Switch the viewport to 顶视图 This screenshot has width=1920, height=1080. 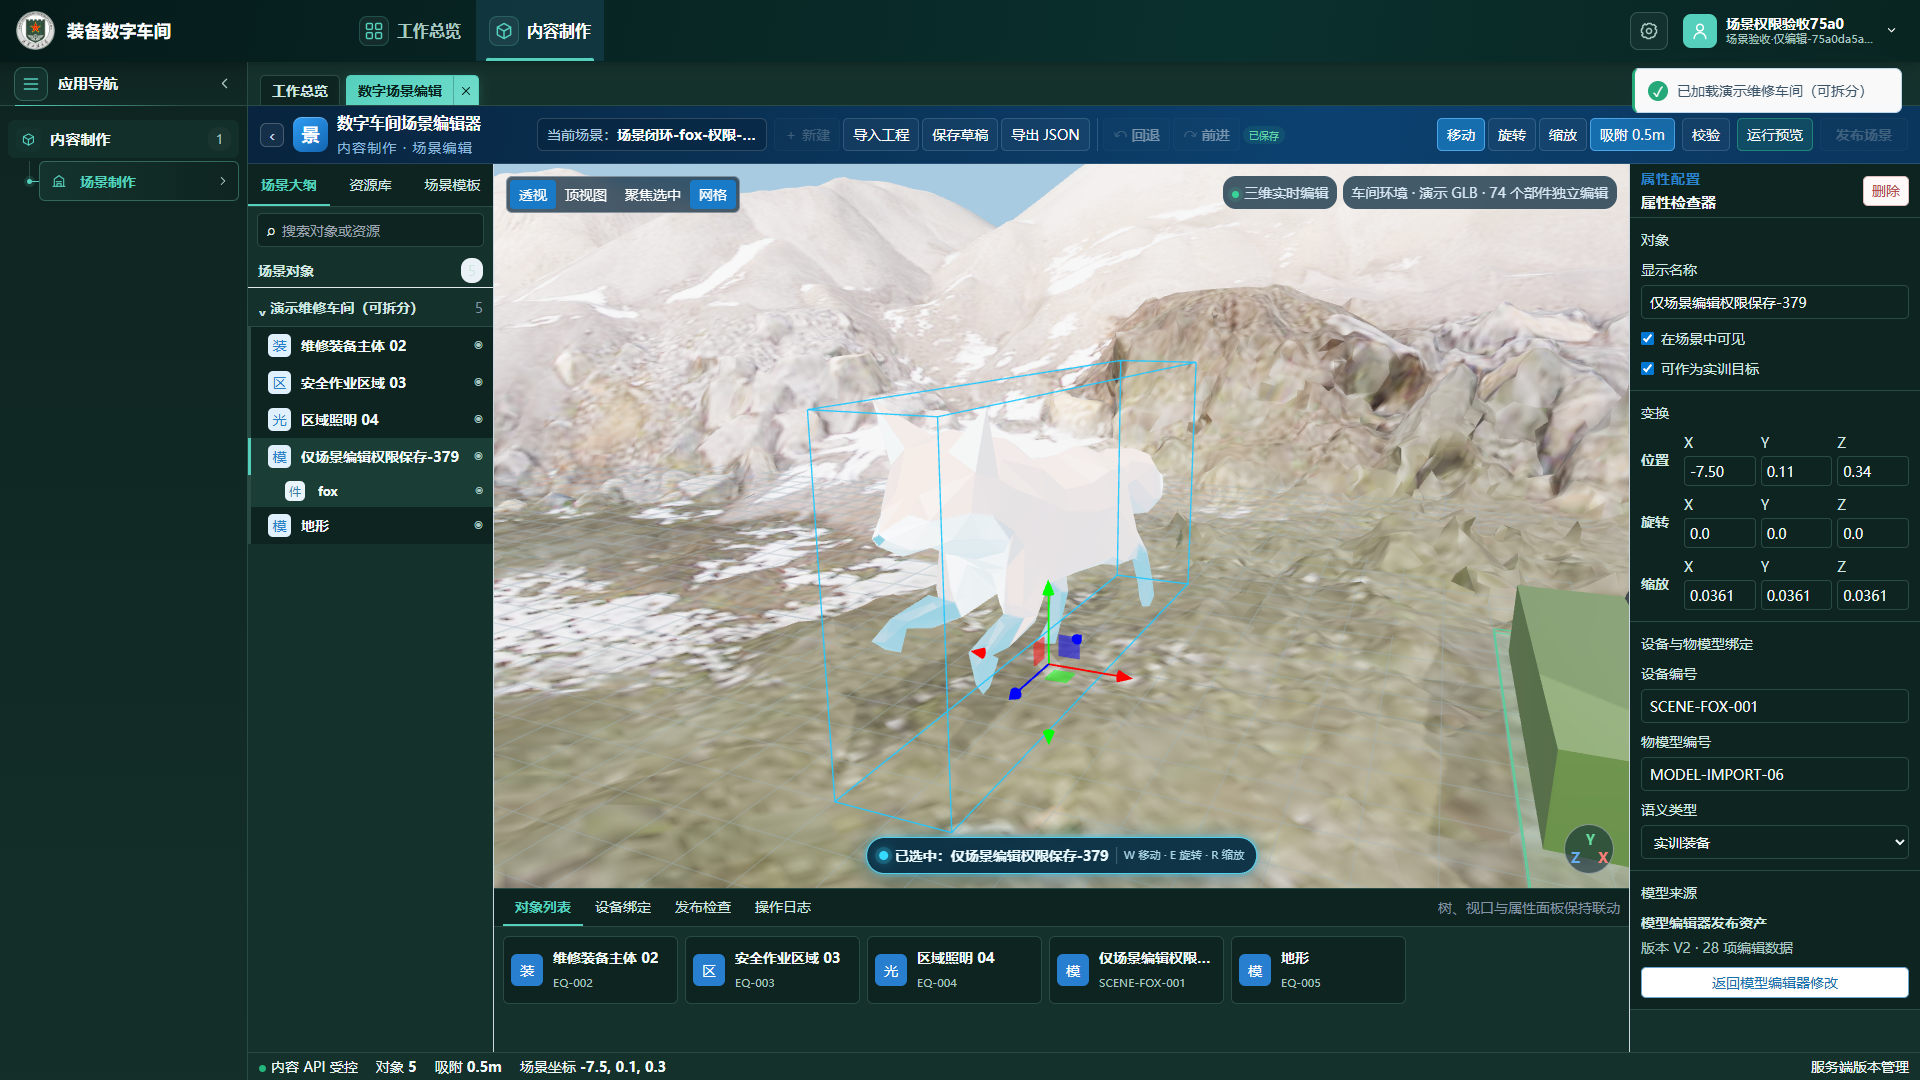(585, 195)
